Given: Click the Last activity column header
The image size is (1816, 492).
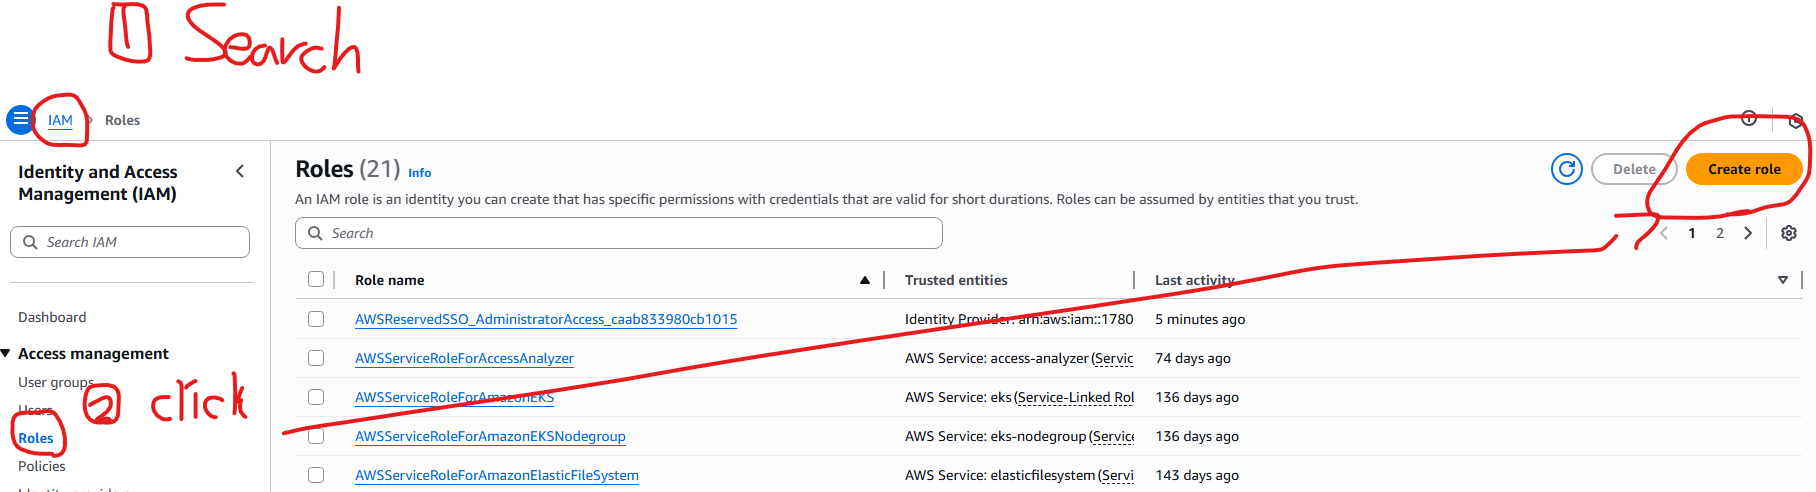Looking at the screenshot, I should pos(1195,280).
